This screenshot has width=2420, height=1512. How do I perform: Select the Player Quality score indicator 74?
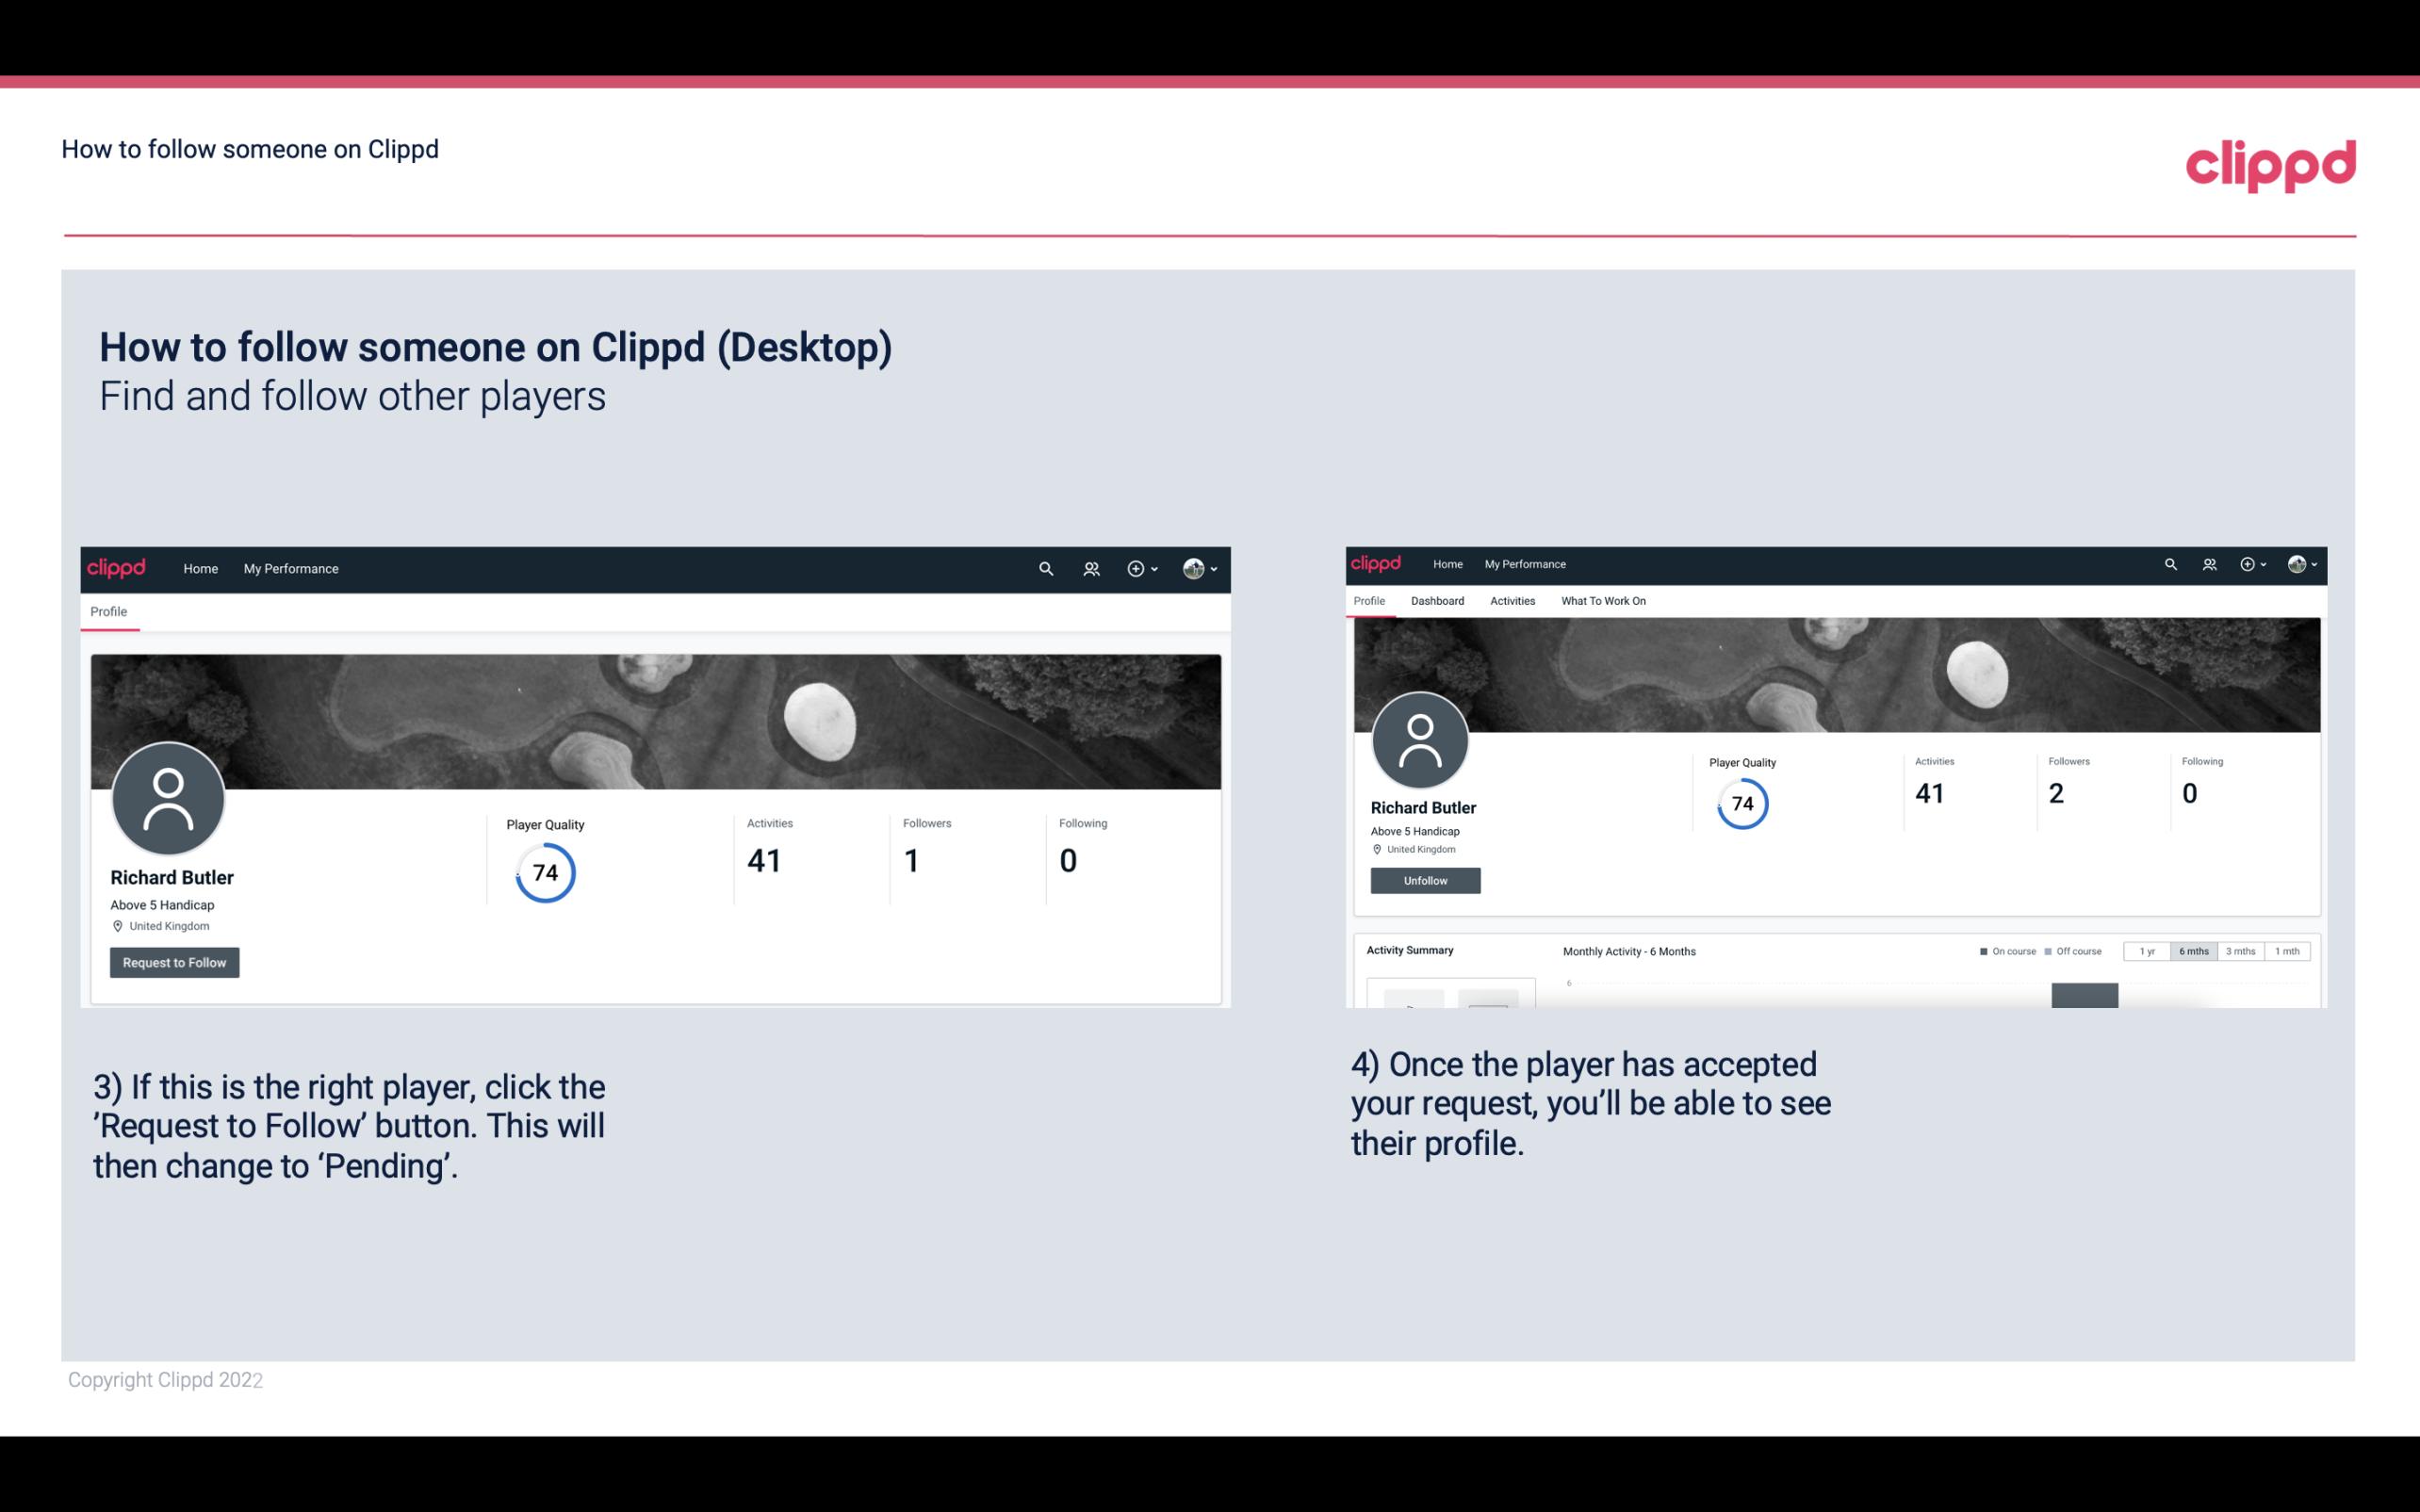[544, 872]
